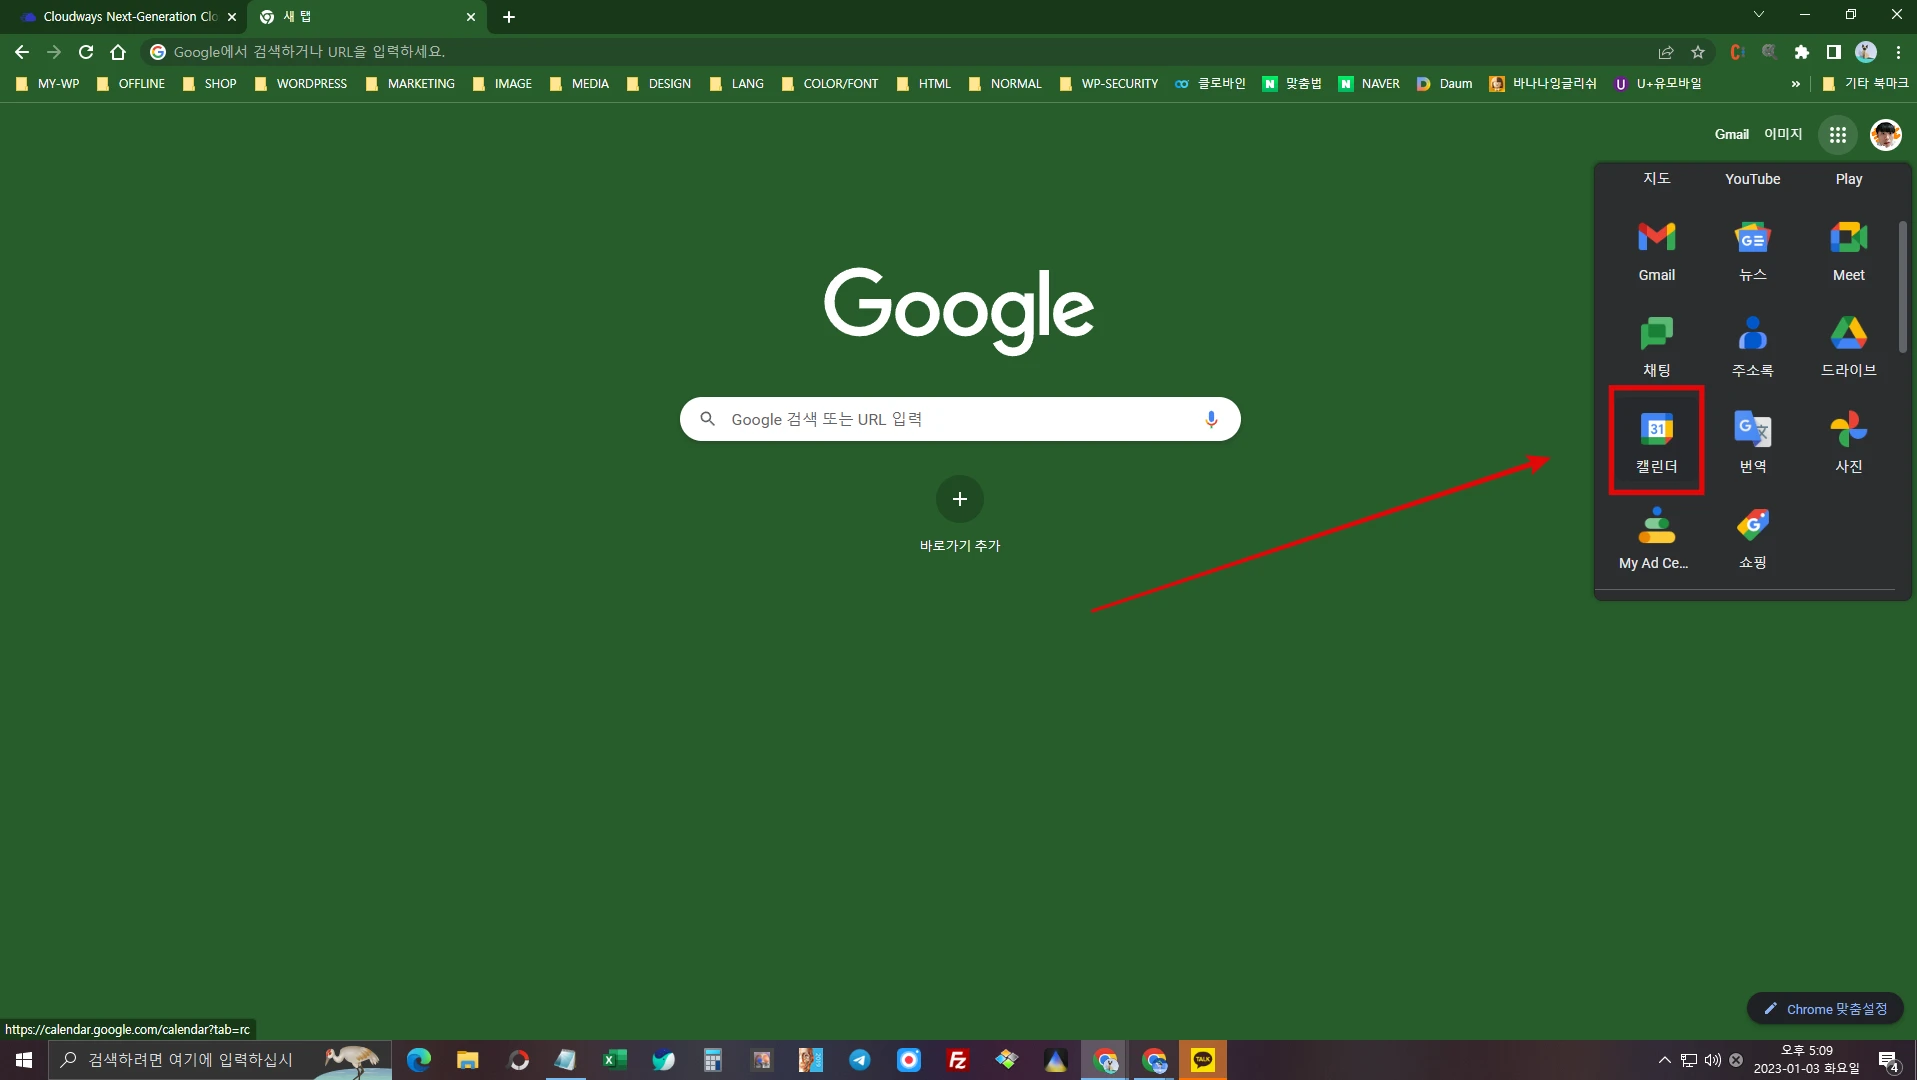Open volume control in system tray

1712,1060
